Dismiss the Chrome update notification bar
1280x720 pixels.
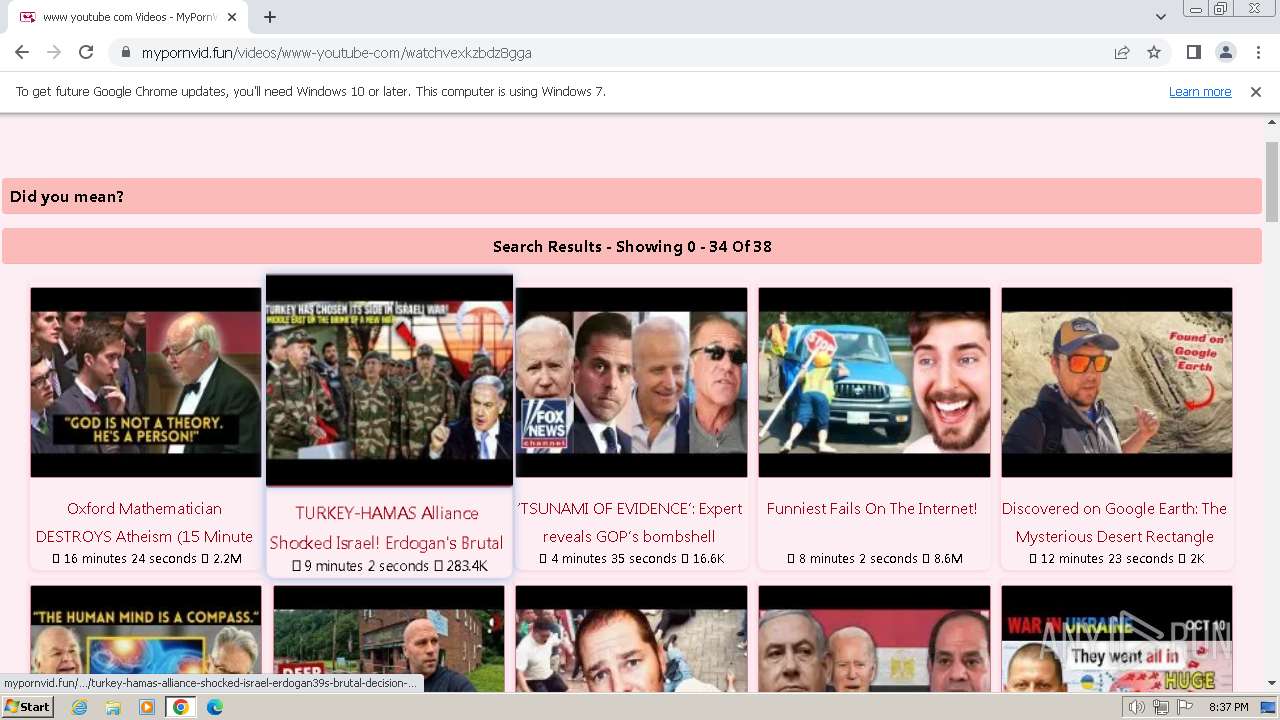[1256, 92]
